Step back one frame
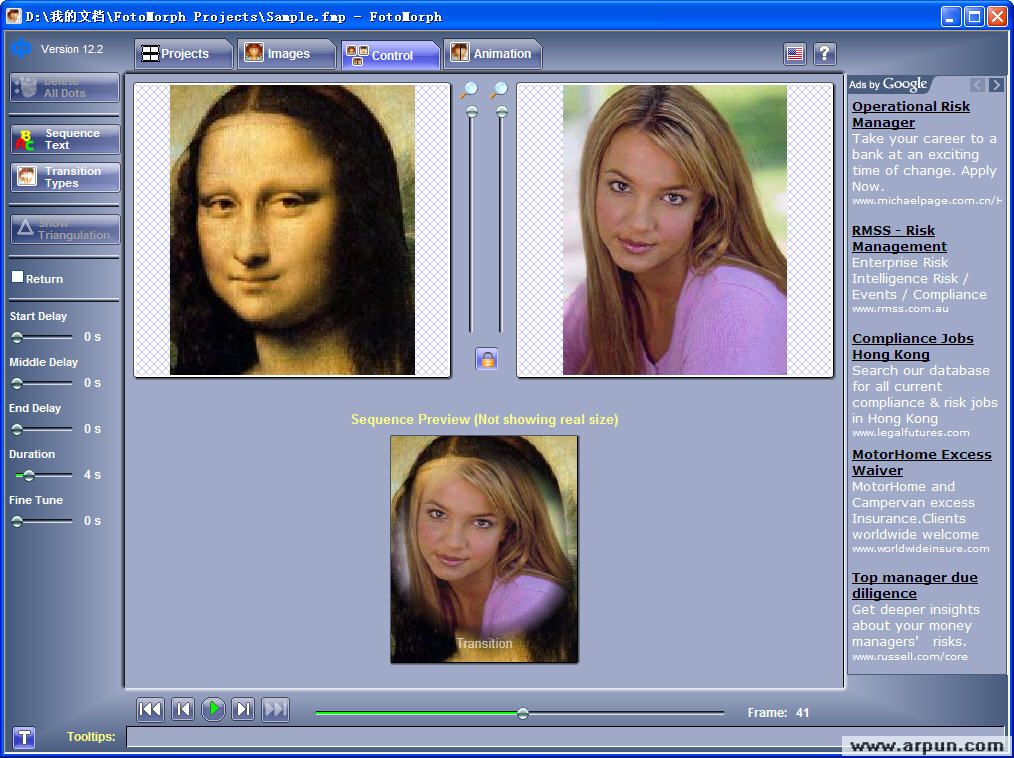The image size is (1014, 758). point(182,710)
